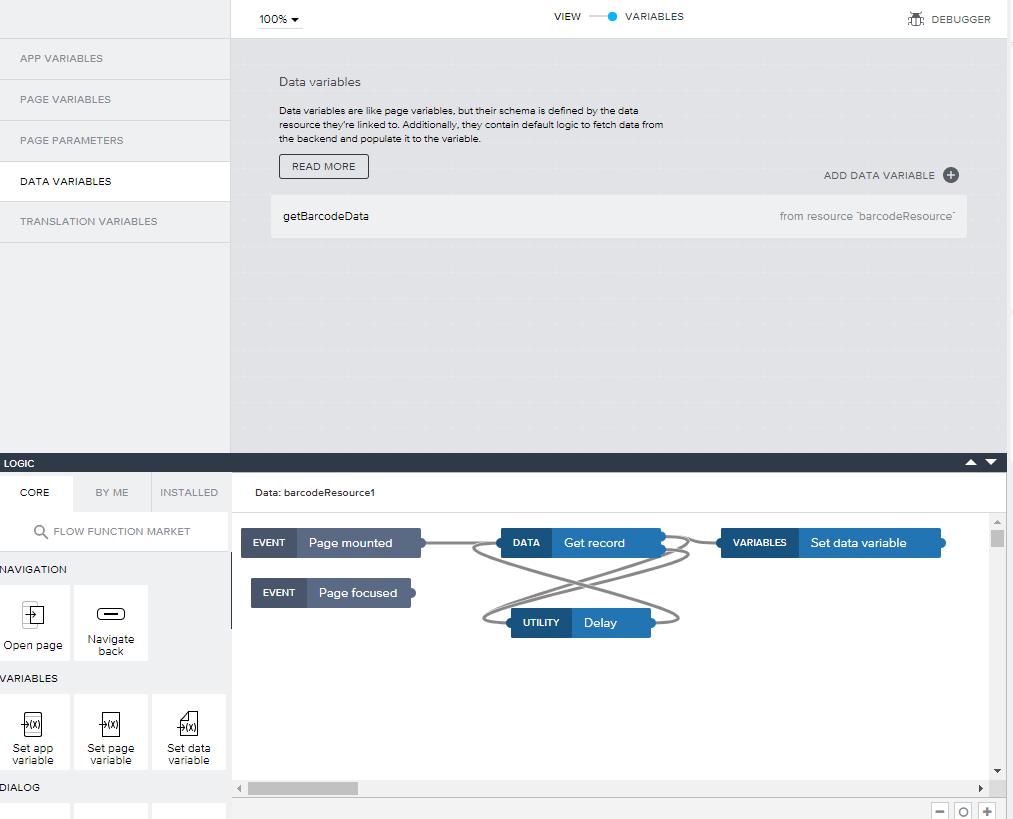This screenshot has width=1013, height=819.
Task: Click the output port of Page focused node
Action: click(x=412, y=593)
